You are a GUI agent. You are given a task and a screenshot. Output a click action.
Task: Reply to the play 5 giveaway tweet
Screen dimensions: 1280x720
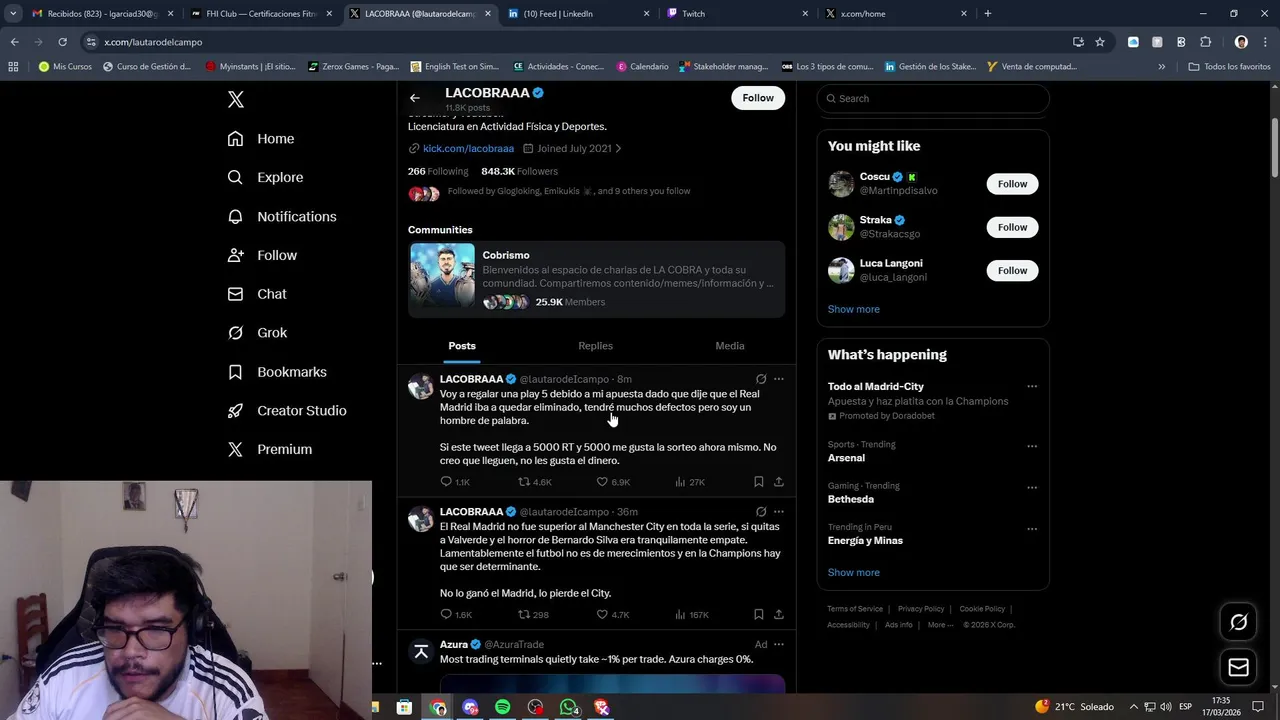[455, 482]
